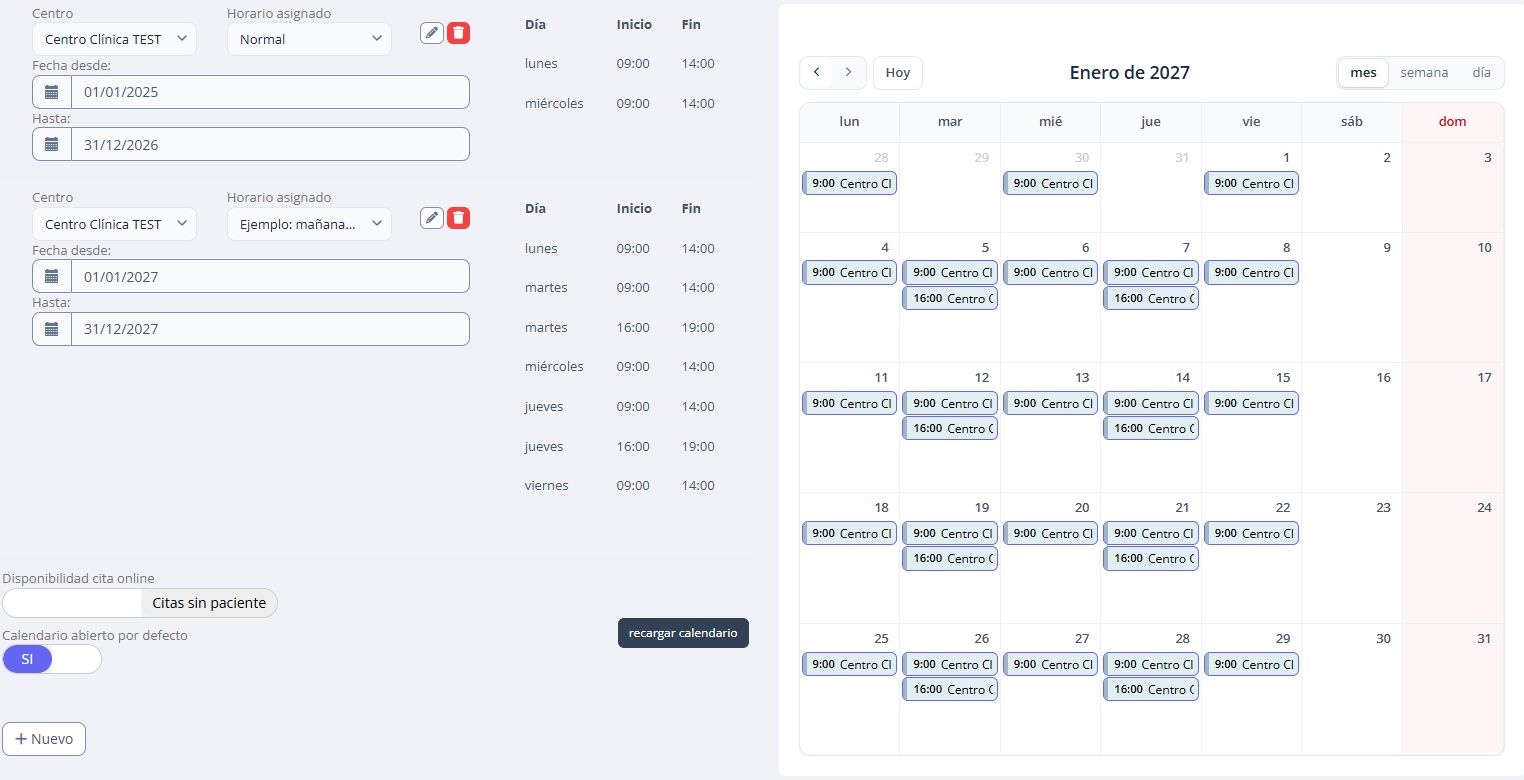Open the 9:00 event on January 1
This screenshot has height=780, width=1524.
tap(1251, 183)
